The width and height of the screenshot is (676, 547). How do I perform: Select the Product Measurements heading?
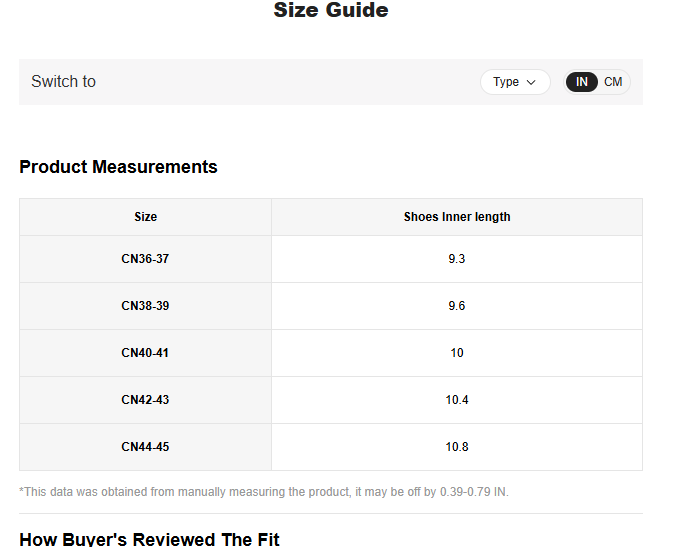click(x=118, y=167)
